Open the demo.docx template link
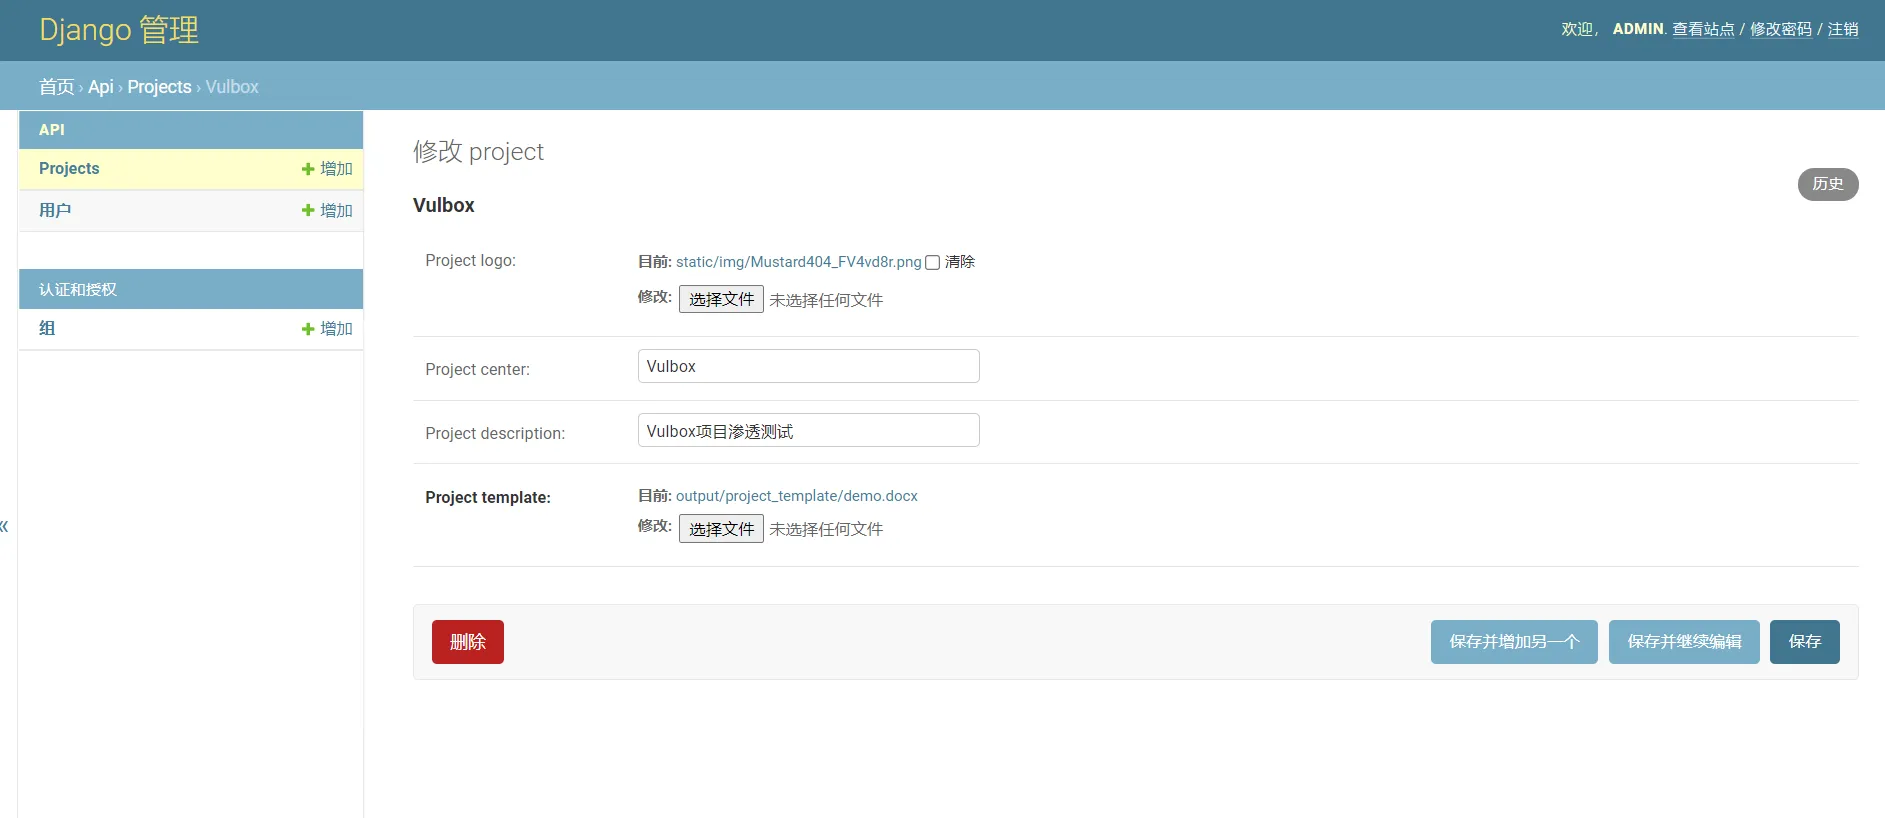 point(796,496)
